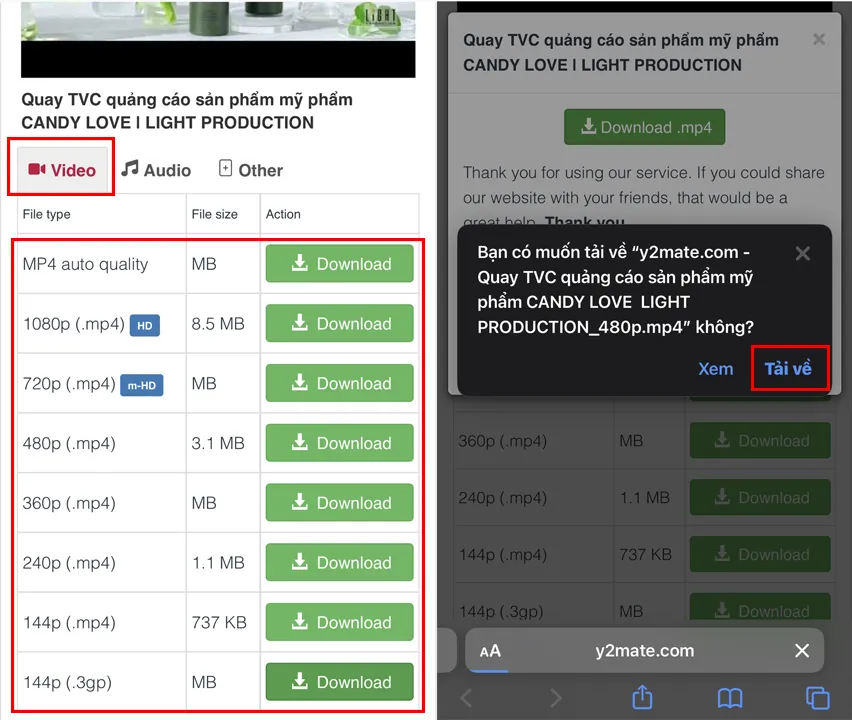852x720 pixels.
Task: Open Safari bookmarks book icon
Action: pos(730,698)
